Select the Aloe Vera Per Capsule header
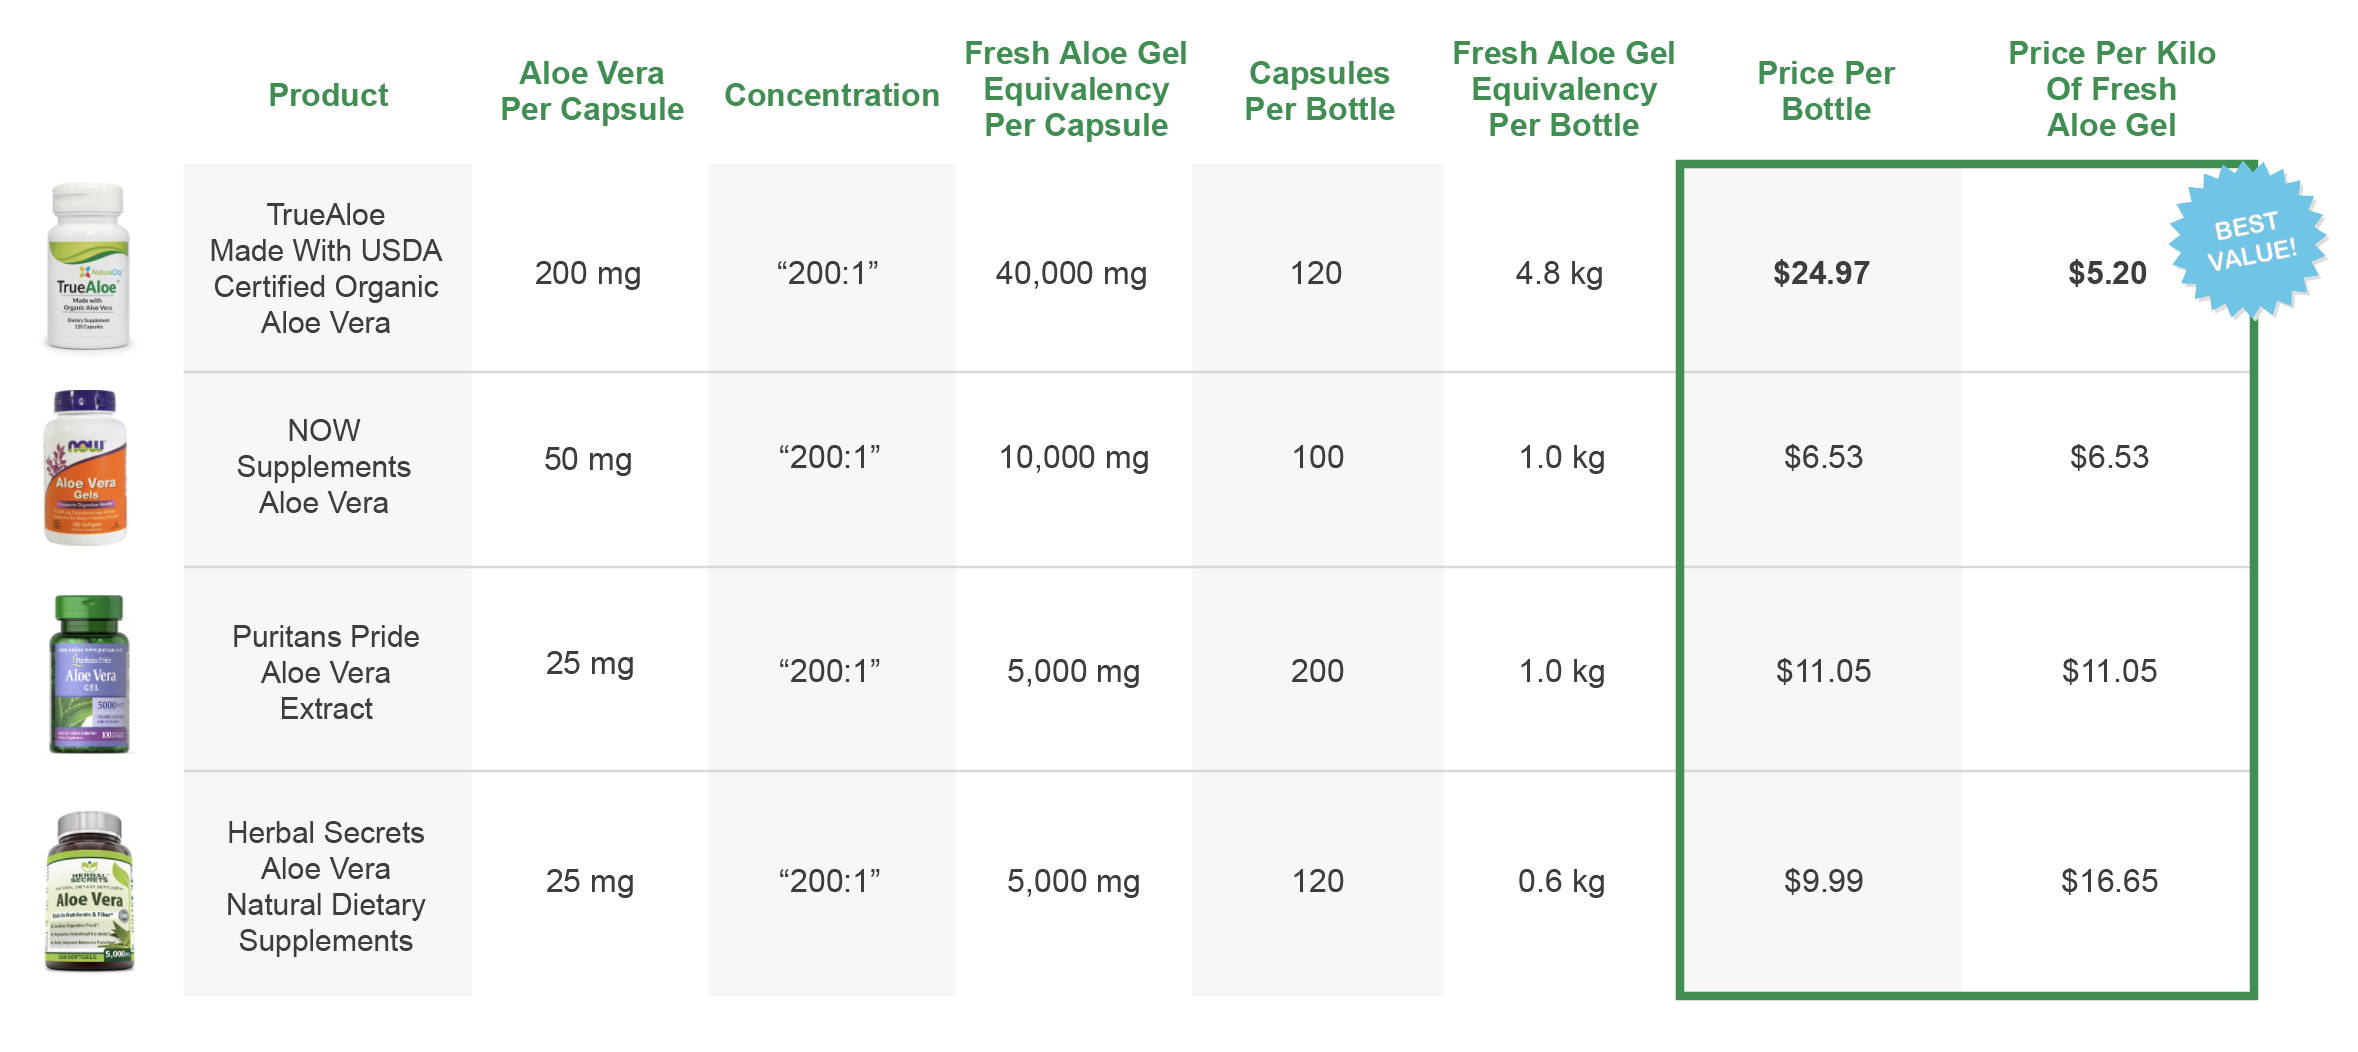2358x1052 pixels. (592, 91)
